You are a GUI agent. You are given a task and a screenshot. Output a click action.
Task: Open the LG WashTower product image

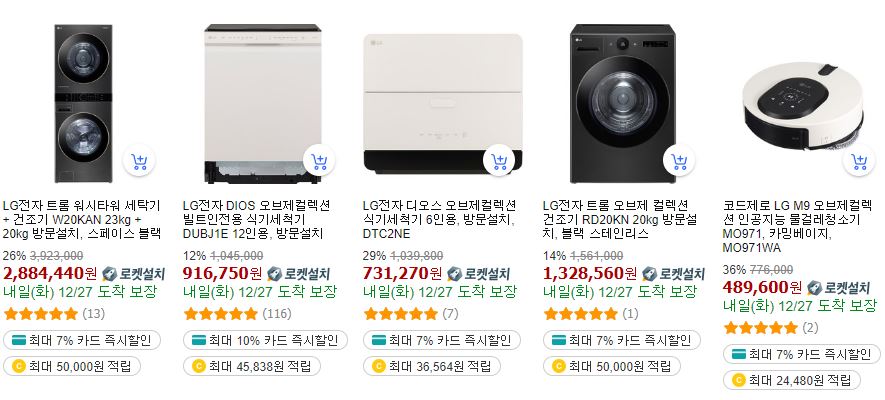pos(83,104)
